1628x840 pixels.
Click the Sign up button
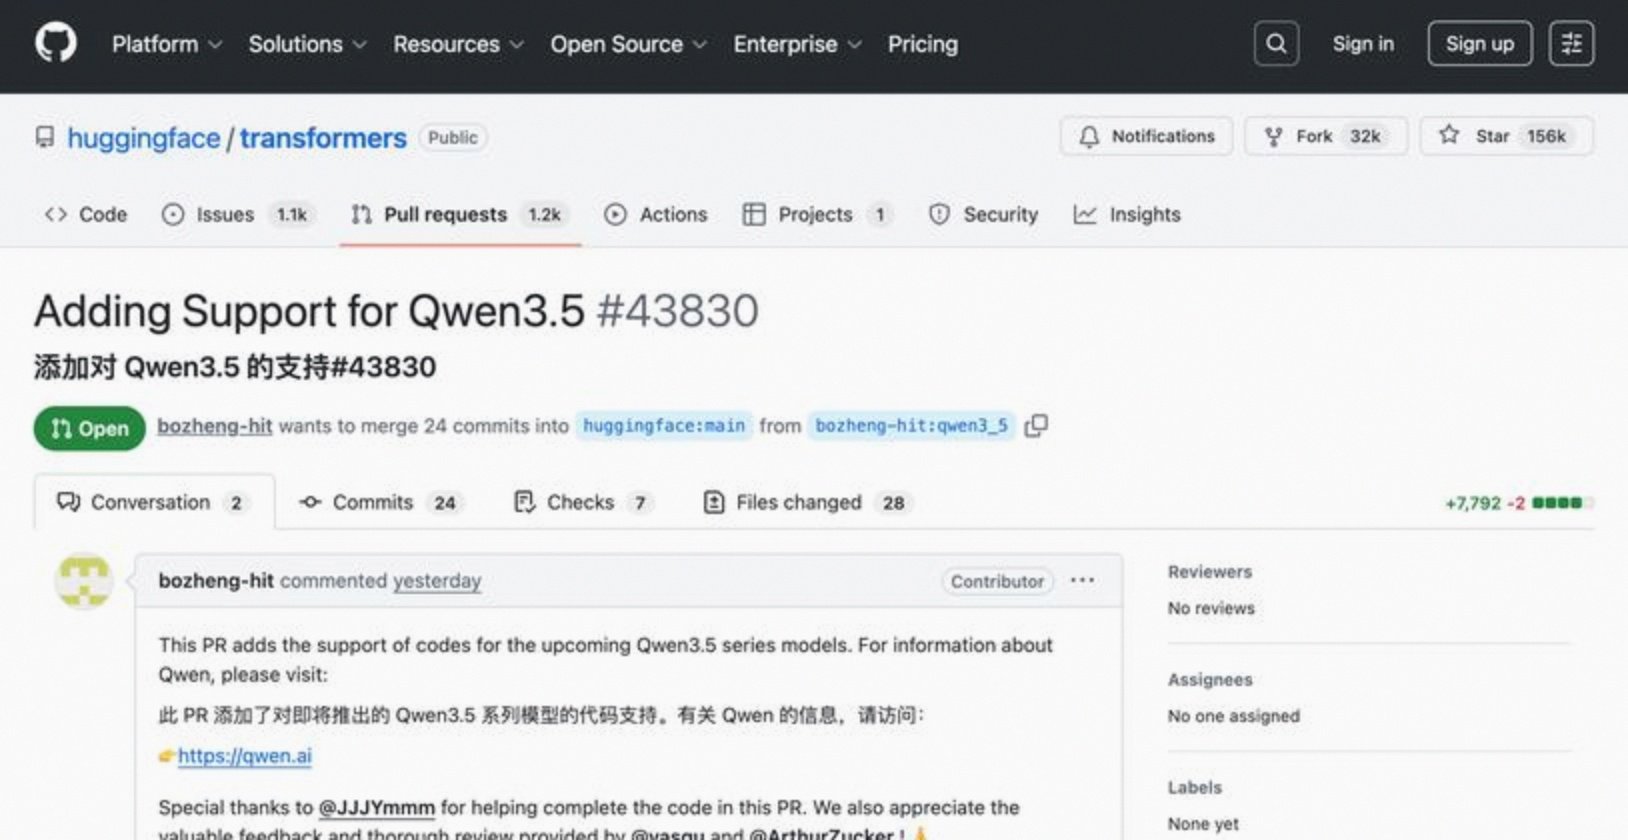pyautogui.click(x=1480, y=44)
